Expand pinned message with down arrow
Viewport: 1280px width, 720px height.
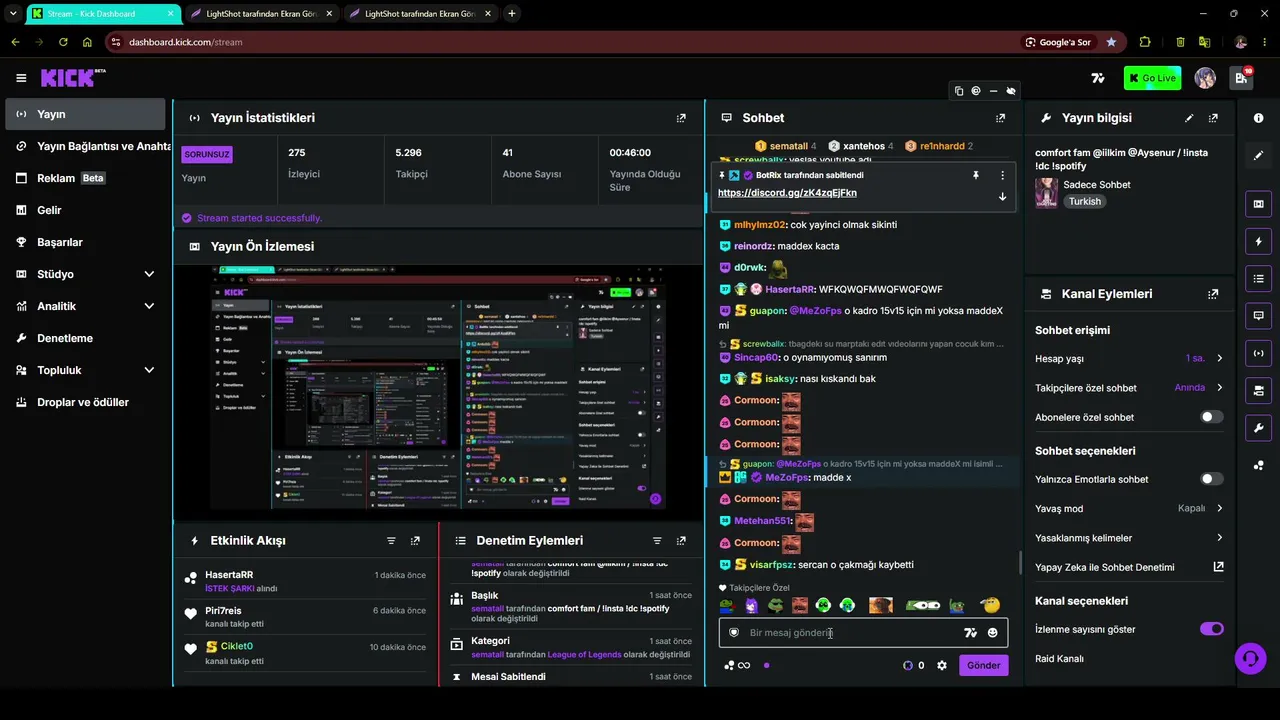[x=1002, y=196]
